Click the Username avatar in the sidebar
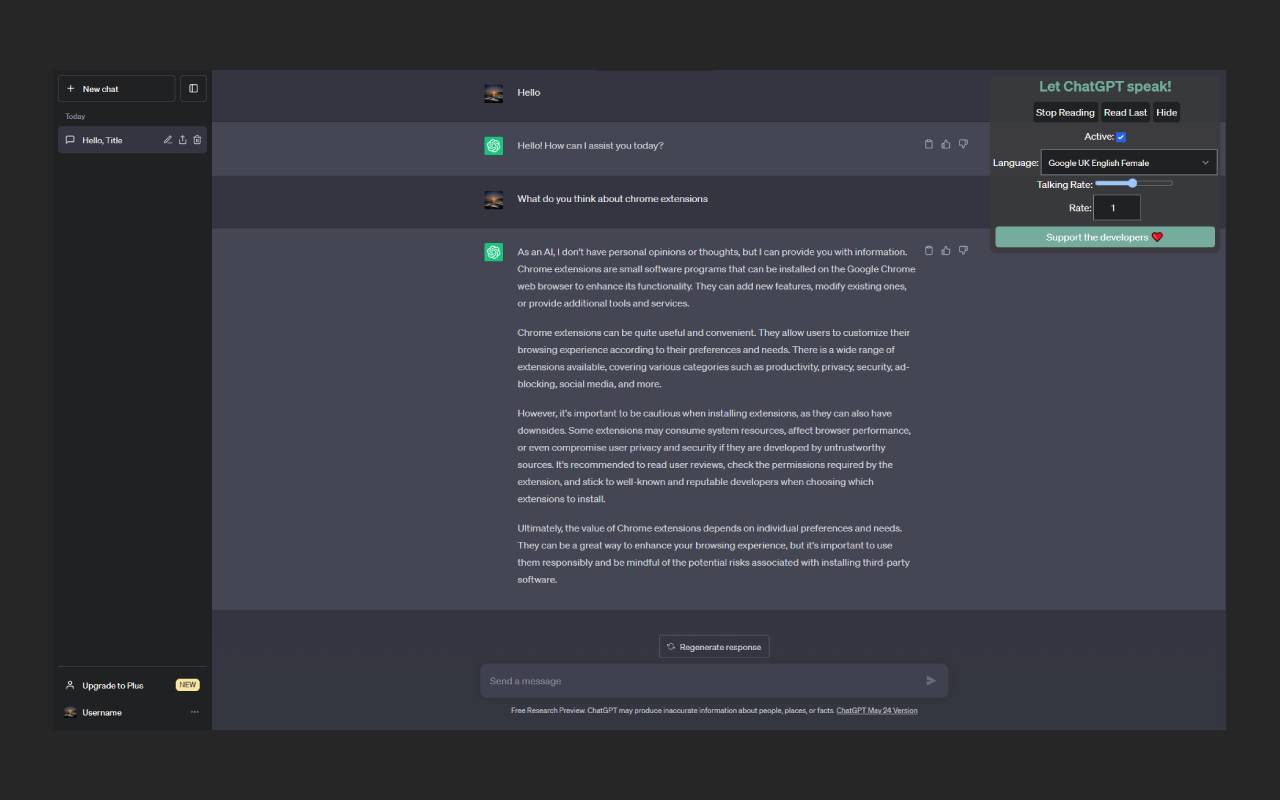 click(x=70, y=712)
